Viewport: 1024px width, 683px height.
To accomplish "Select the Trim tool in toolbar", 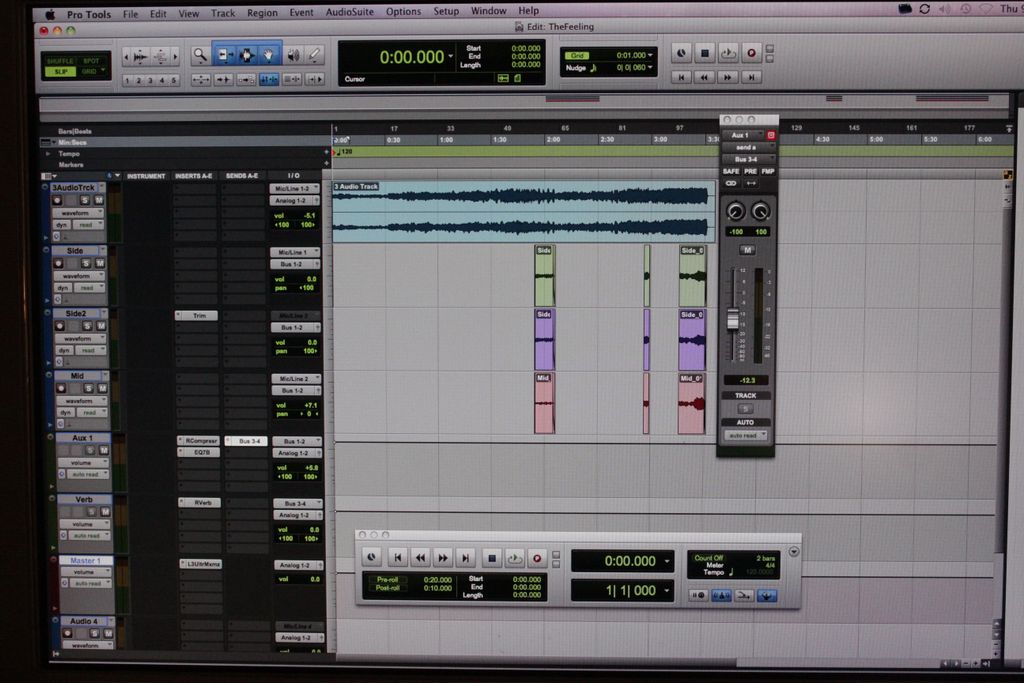I will [x=225, y=56].
